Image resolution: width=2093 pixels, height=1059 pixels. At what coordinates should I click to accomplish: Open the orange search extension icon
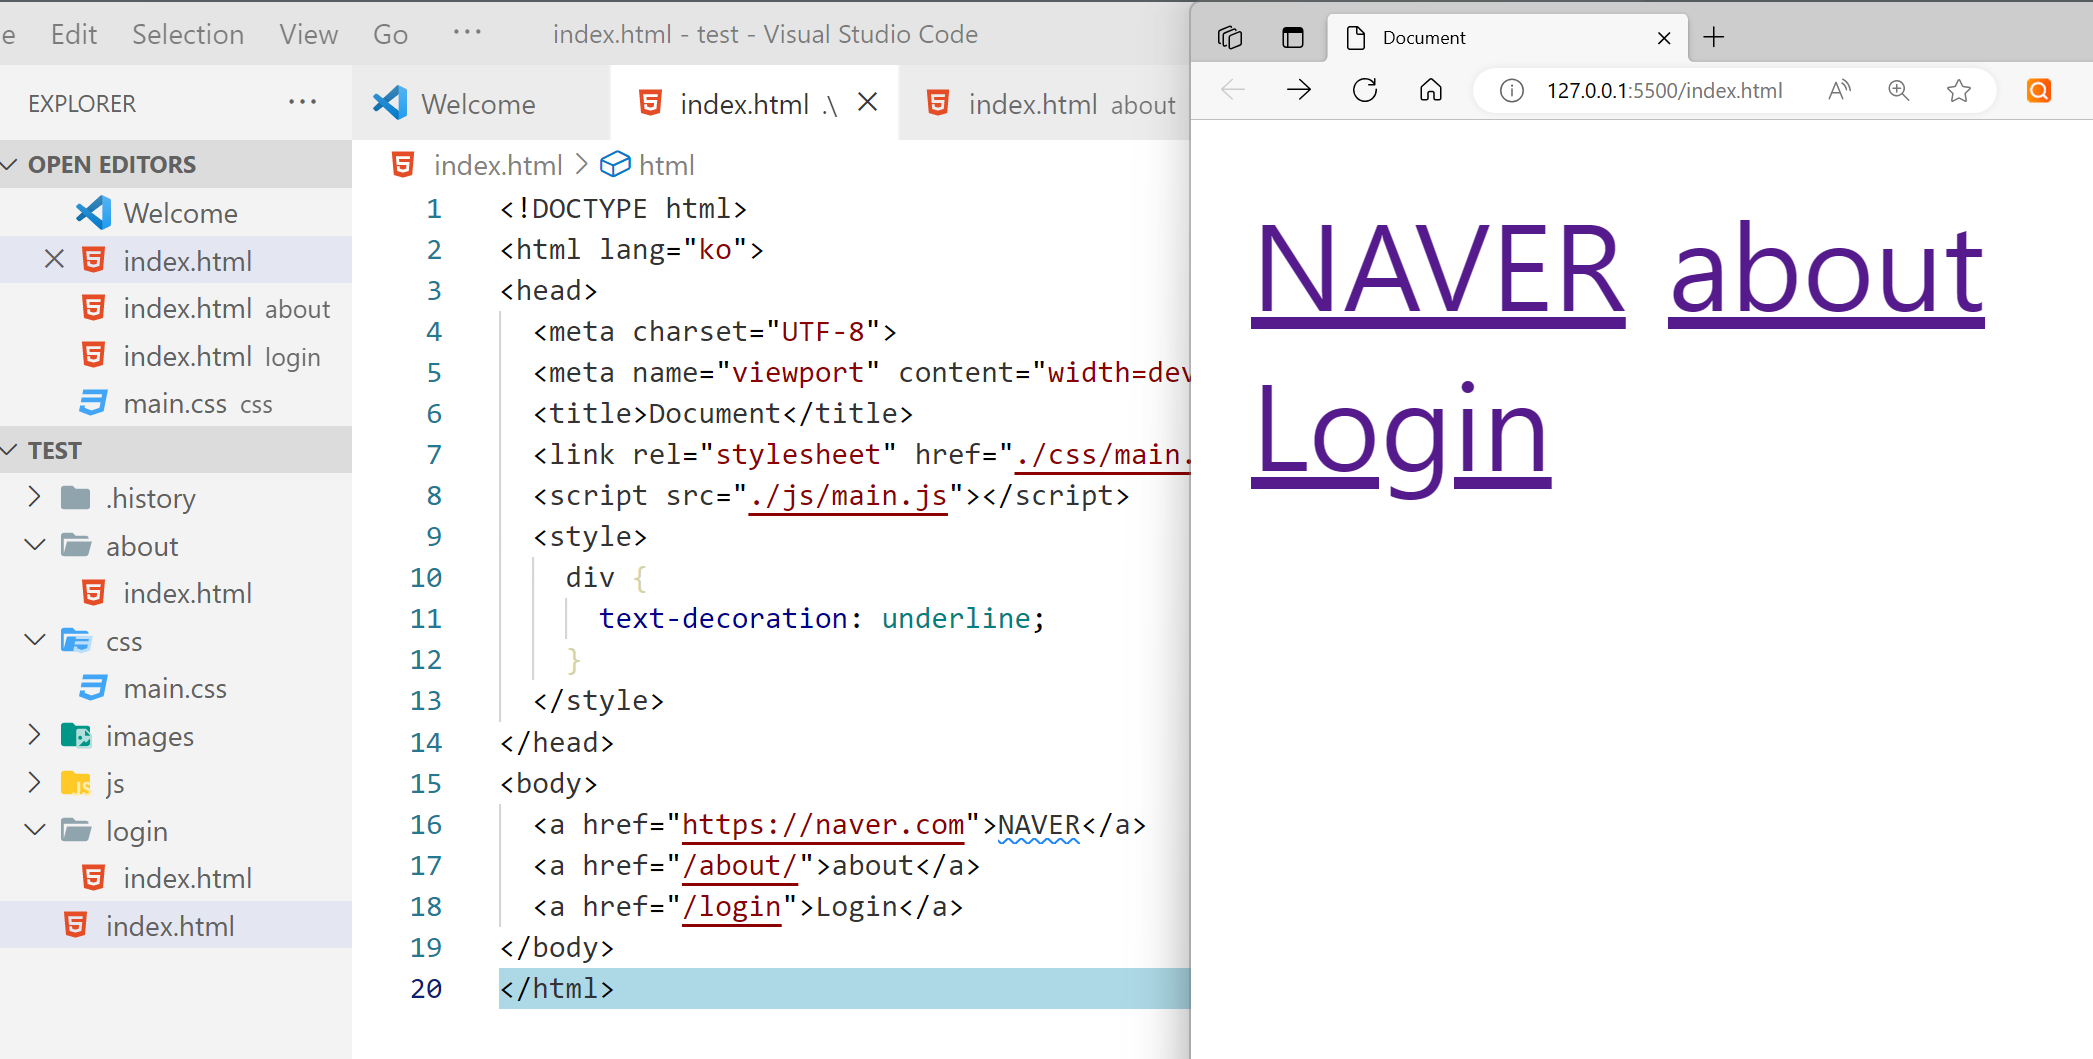tap(2039, 90)
